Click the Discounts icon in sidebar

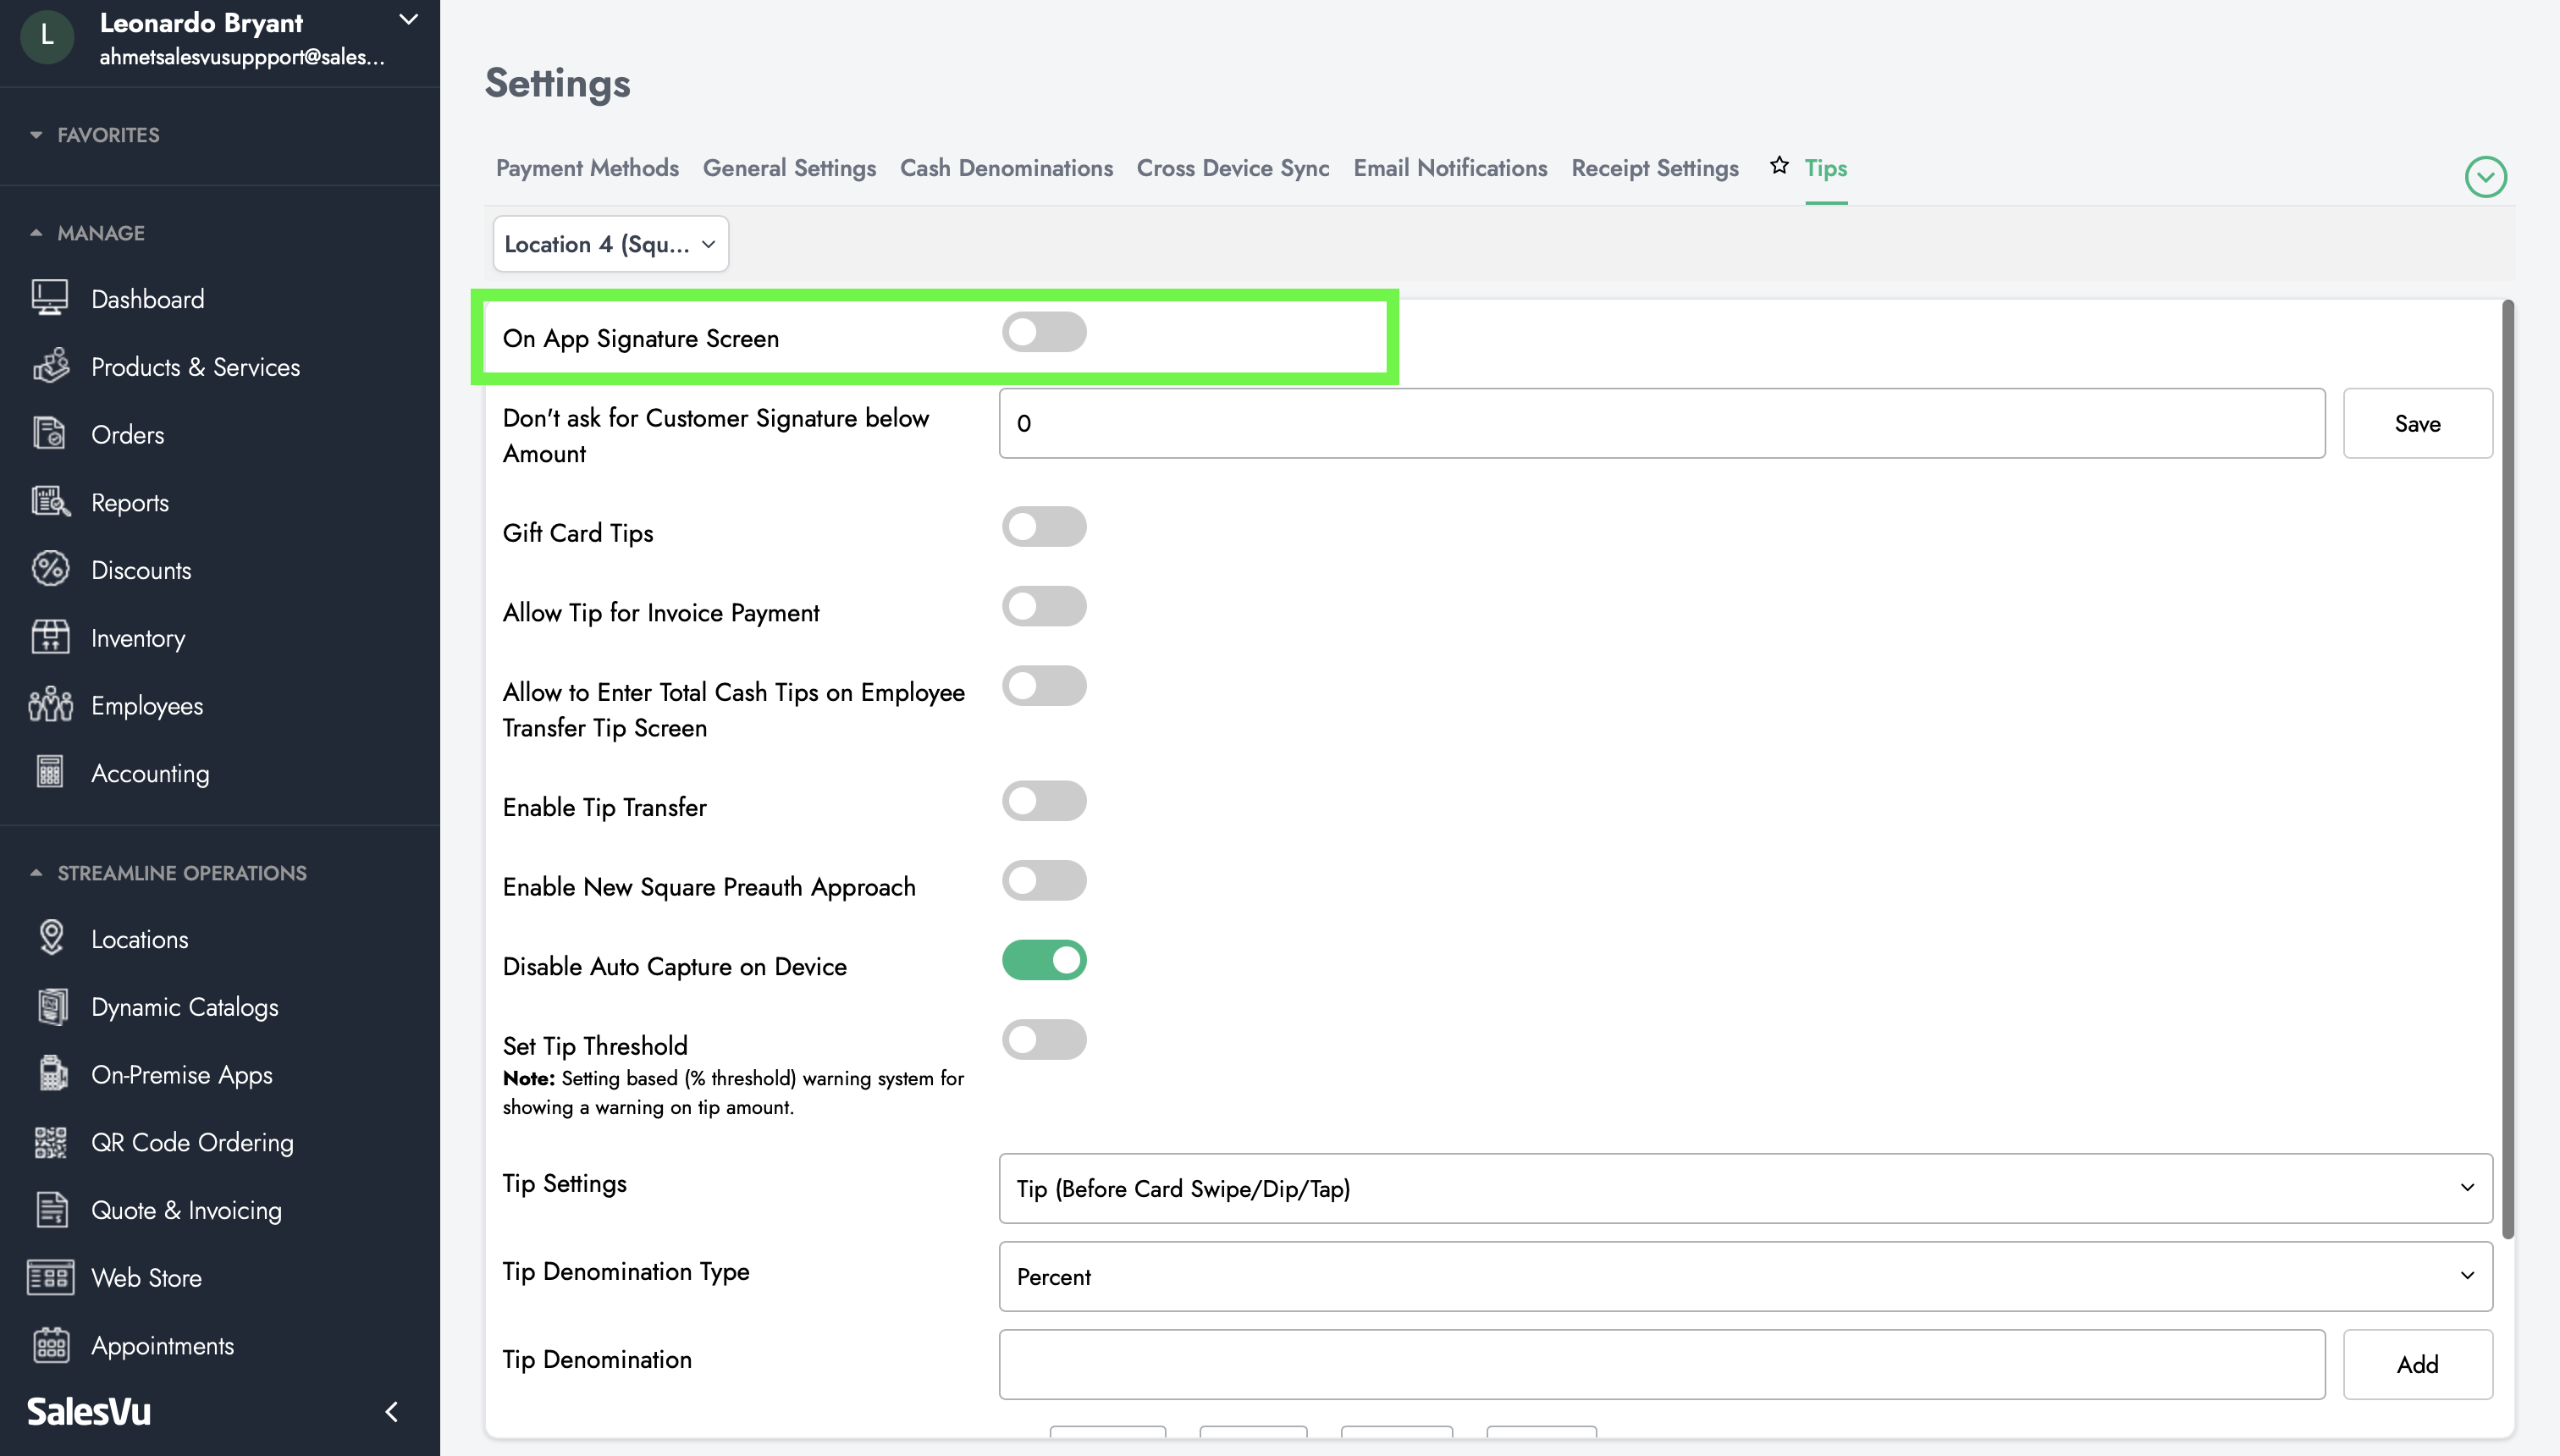point(49,568)
